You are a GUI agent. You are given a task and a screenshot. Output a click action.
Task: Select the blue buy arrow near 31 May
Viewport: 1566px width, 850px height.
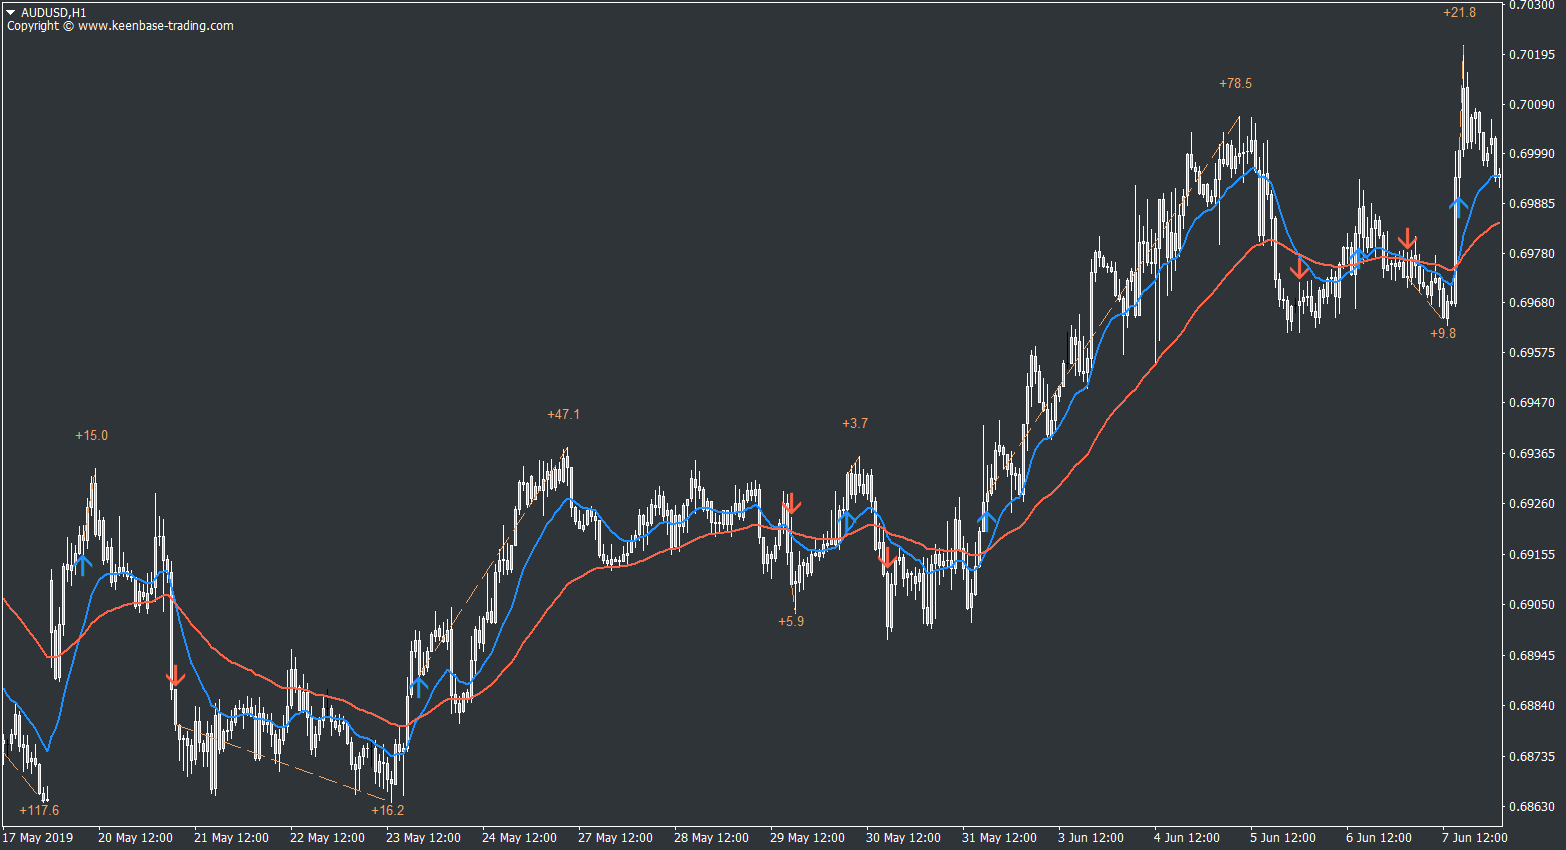tap(986, 521)
